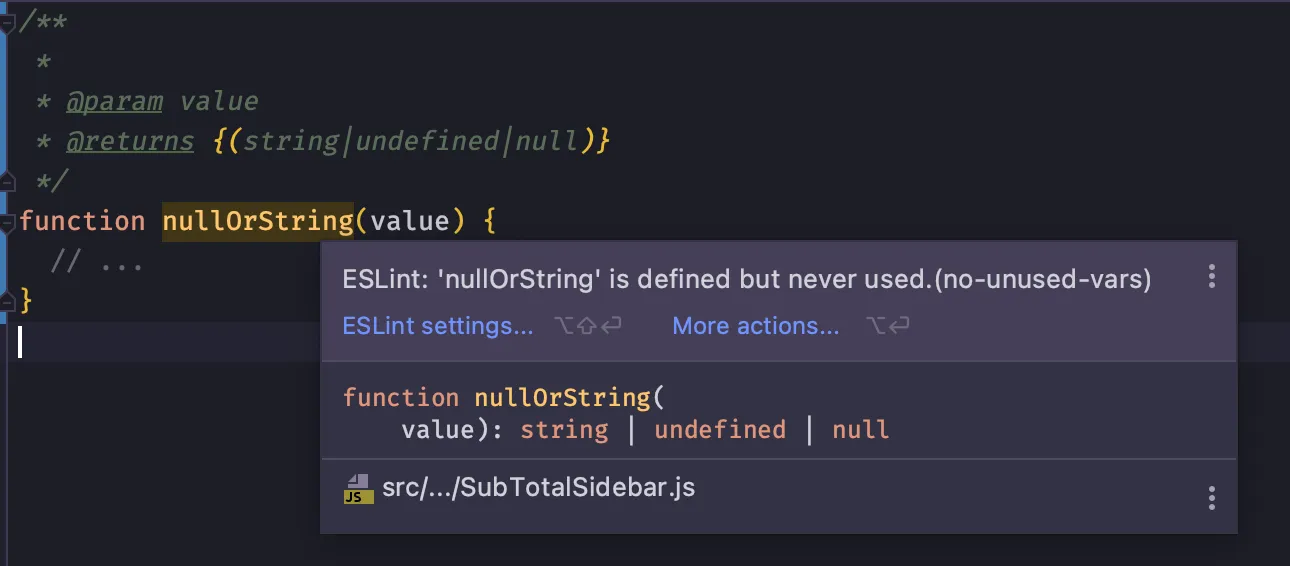Click the {(string|undefined|null)} type annotation in the JSDoc
Viewport: 1290px width, 566px height.
pyautogui.click(x=411, y=141)
